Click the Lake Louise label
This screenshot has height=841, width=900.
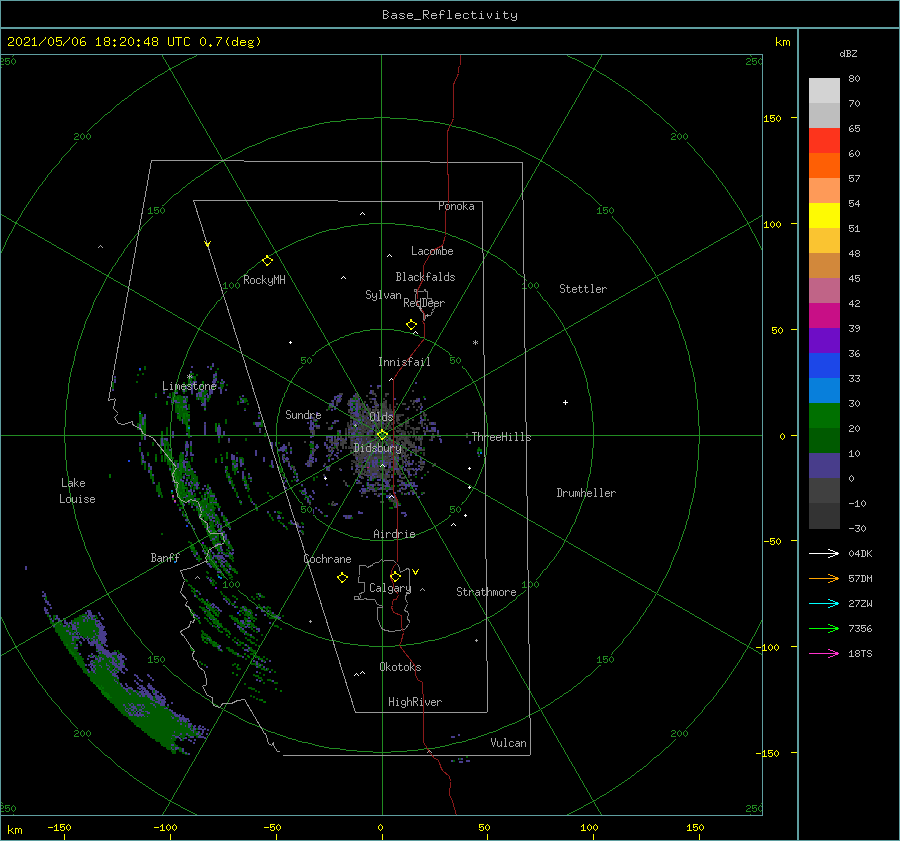pos(77,491)
